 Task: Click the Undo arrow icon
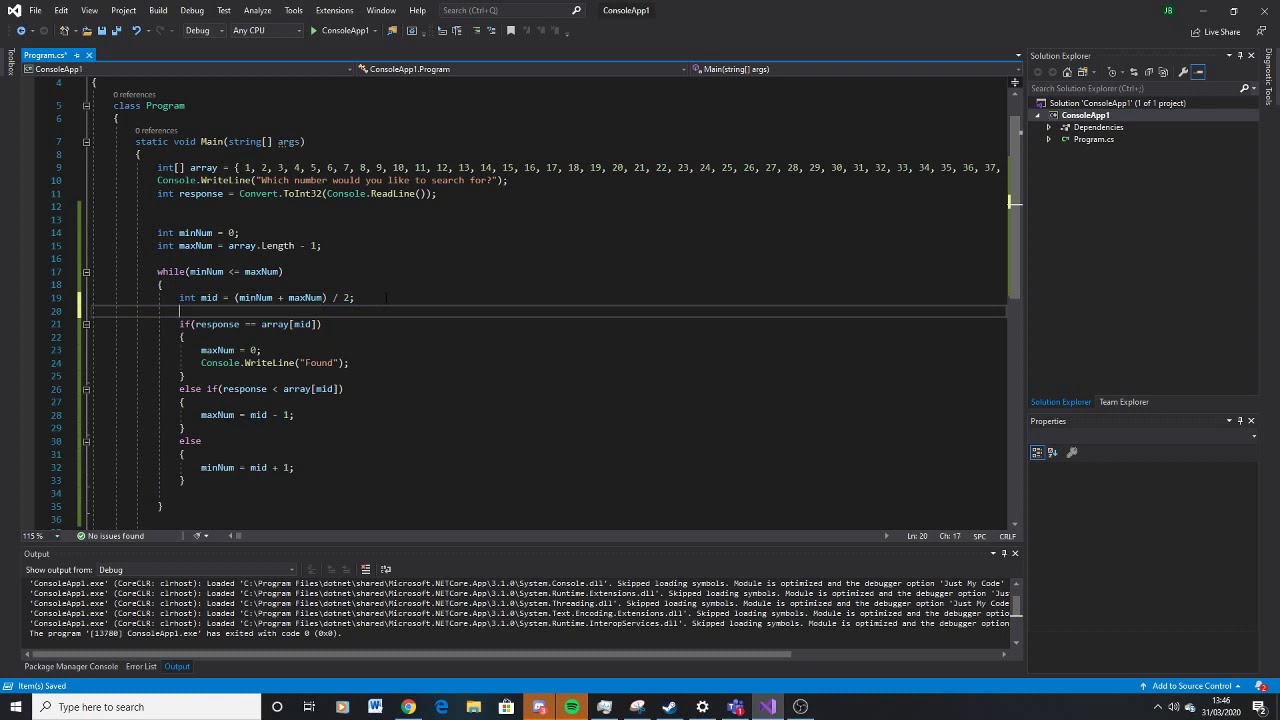136,31
